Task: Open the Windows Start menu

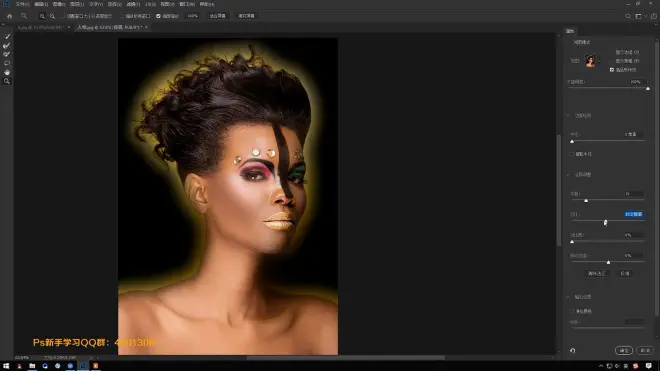Action: point(6,366)
